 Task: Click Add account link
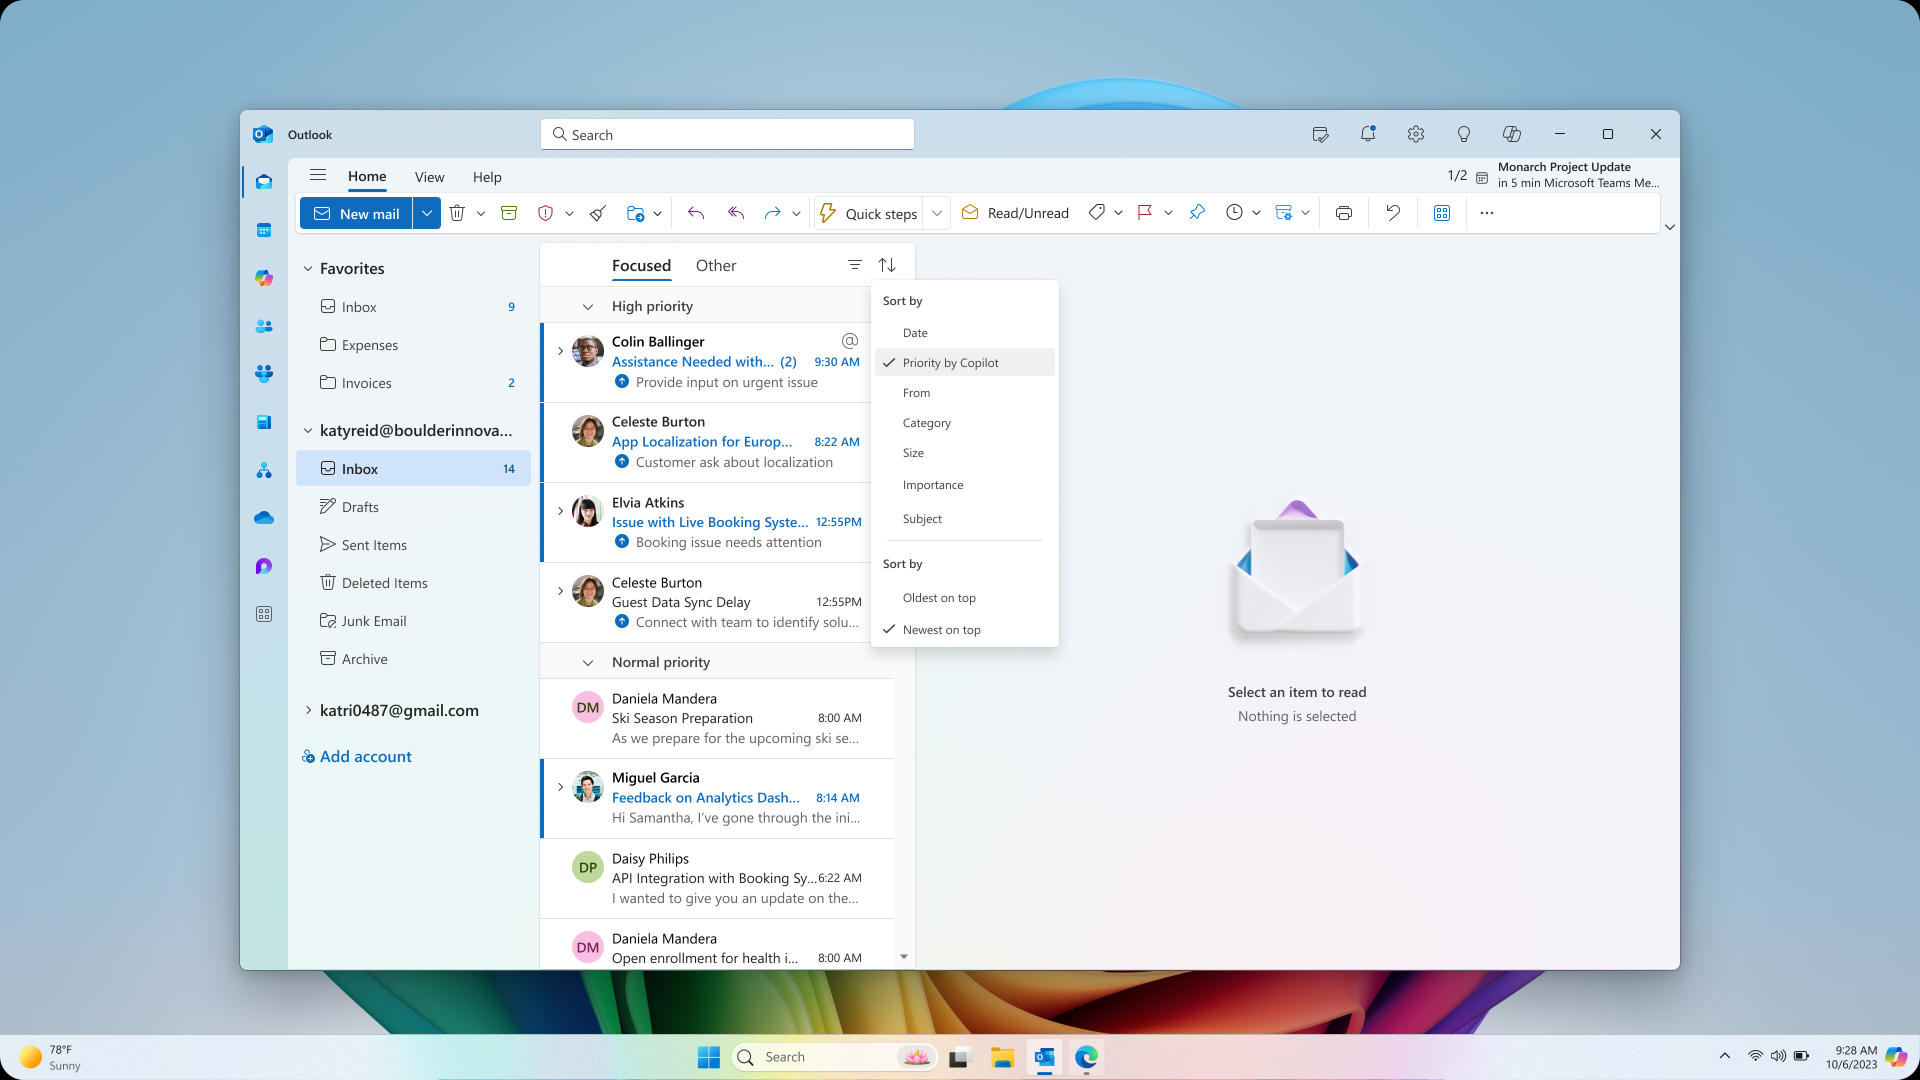(x=356, y=756)
